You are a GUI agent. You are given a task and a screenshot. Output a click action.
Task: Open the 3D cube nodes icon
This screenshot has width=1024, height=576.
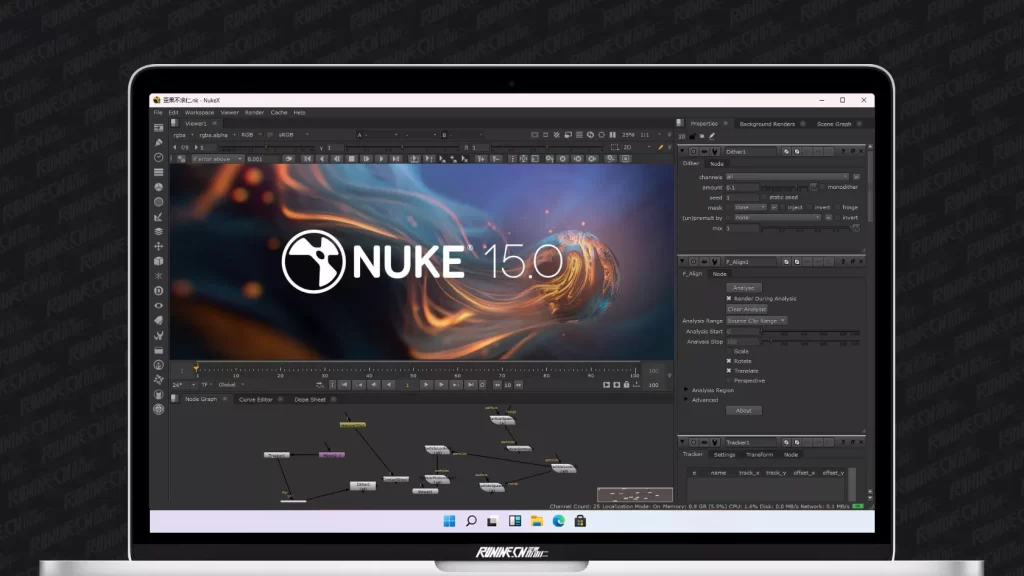(158, 261)
